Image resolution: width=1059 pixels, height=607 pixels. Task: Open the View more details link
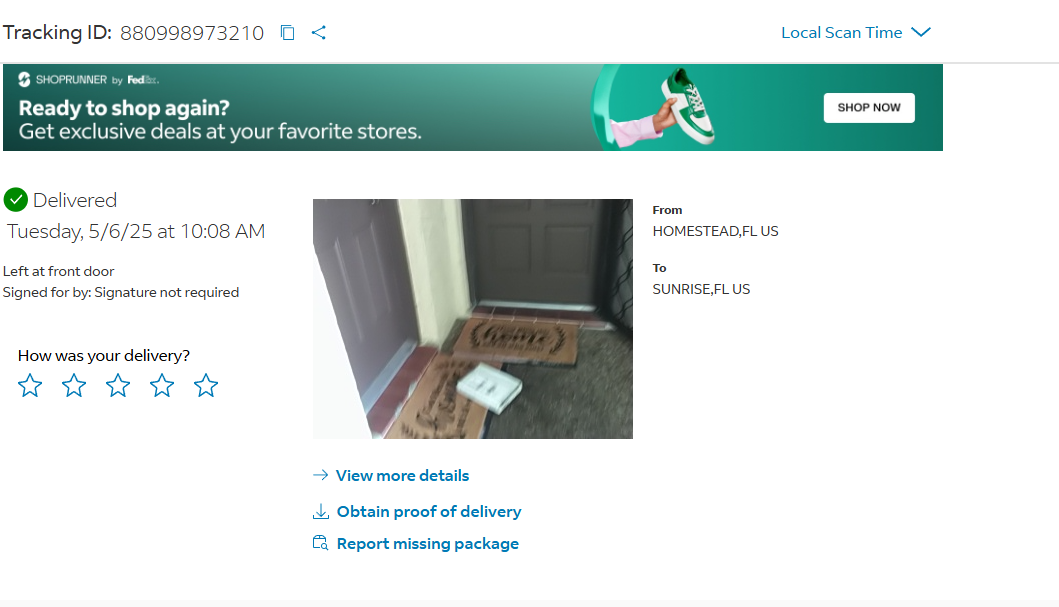tap(402, 476)
